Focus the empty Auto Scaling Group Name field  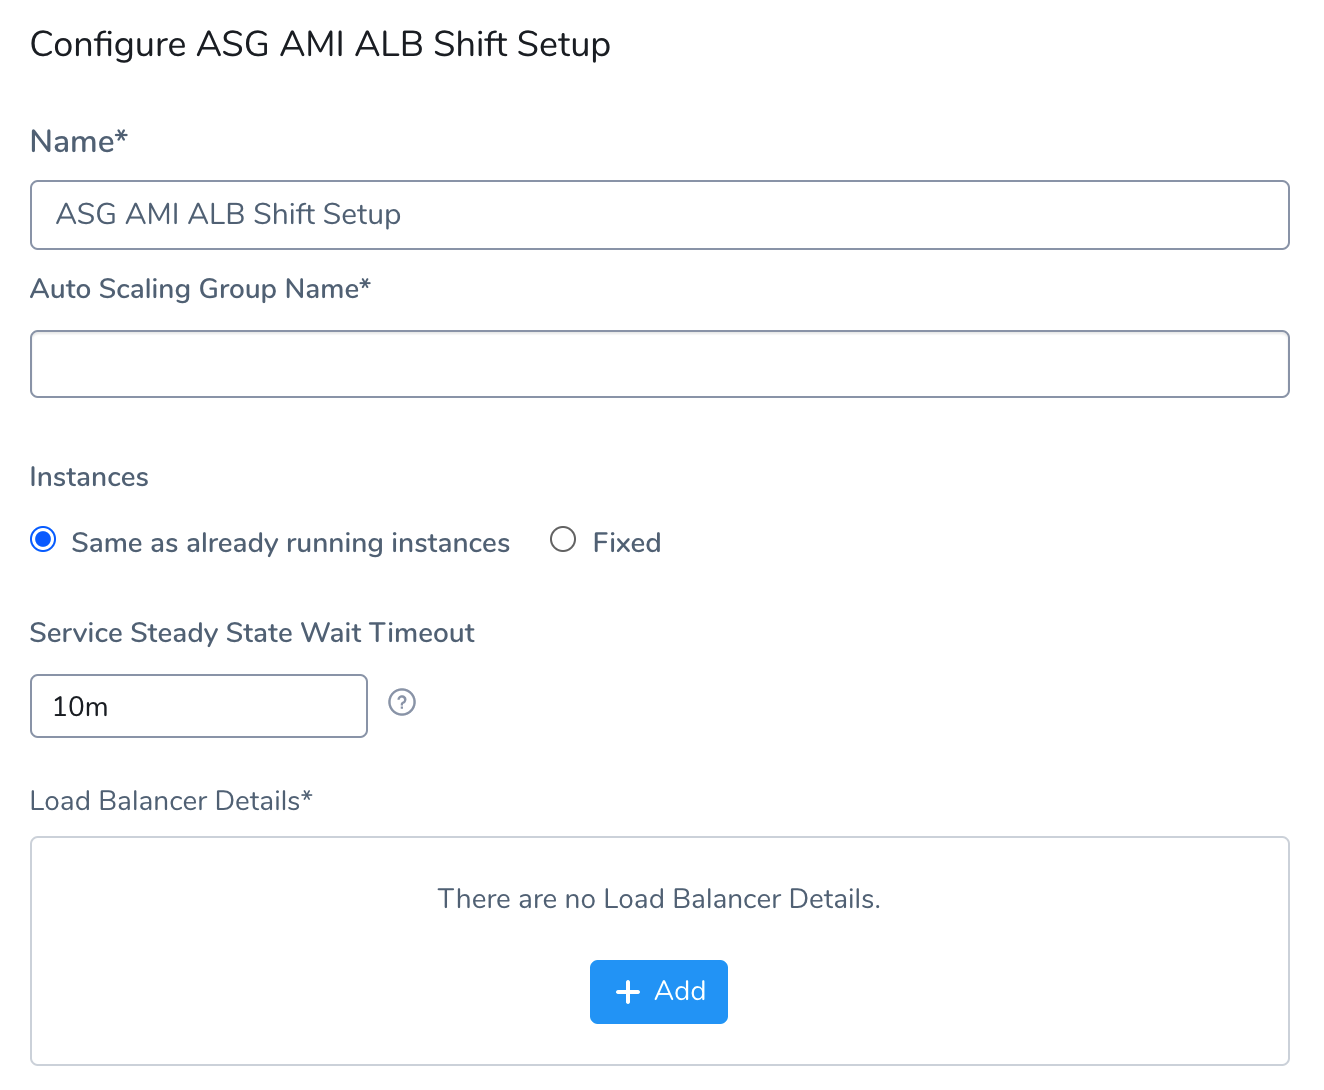(x=660, y=364)
